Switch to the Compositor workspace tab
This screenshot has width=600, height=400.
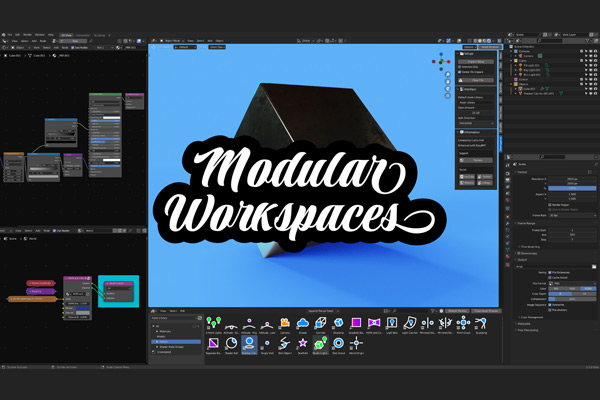pyautogui.click(x=82, y=35)
